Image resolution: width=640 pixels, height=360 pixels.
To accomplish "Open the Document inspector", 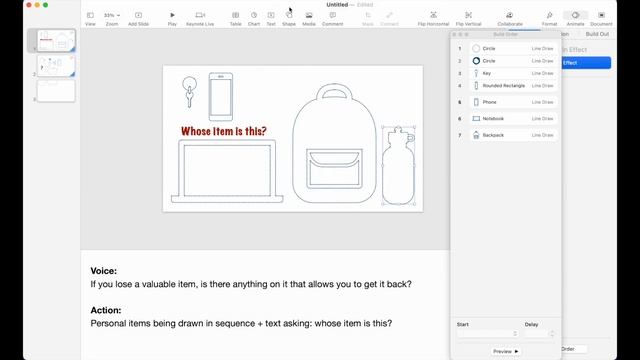I will point(601,19).
